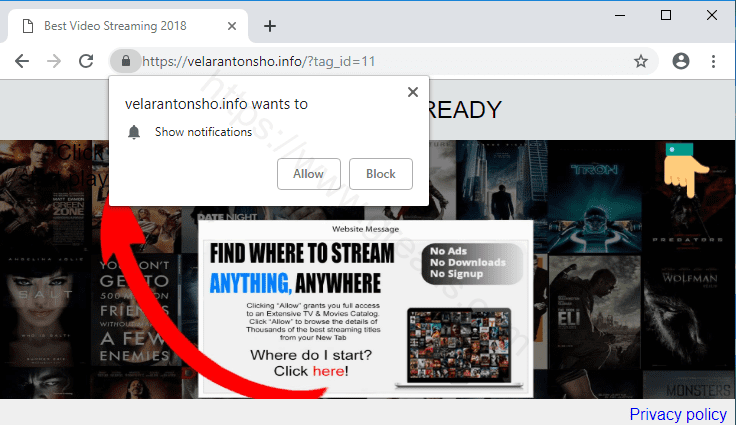Click the laptop image in the ad

(456, 347)
